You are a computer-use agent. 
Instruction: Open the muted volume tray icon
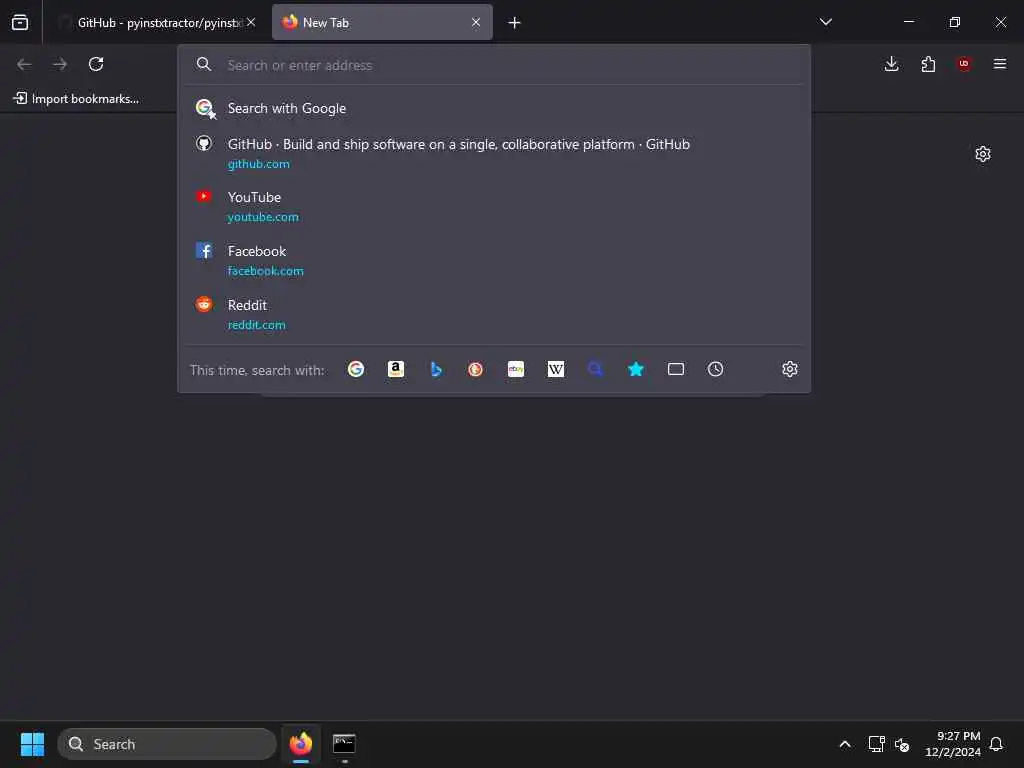pos(903,744)
